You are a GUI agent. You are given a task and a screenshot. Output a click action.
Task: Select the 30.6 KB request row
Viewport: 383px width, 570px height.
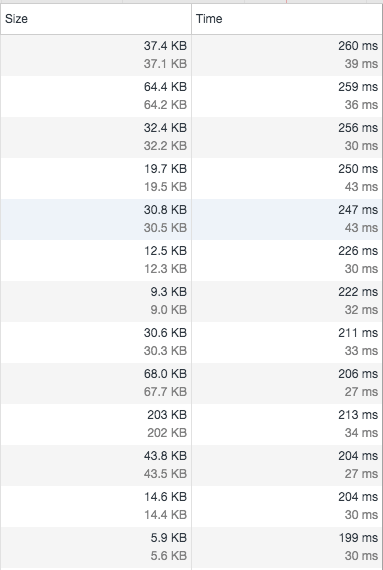(192, 342)
